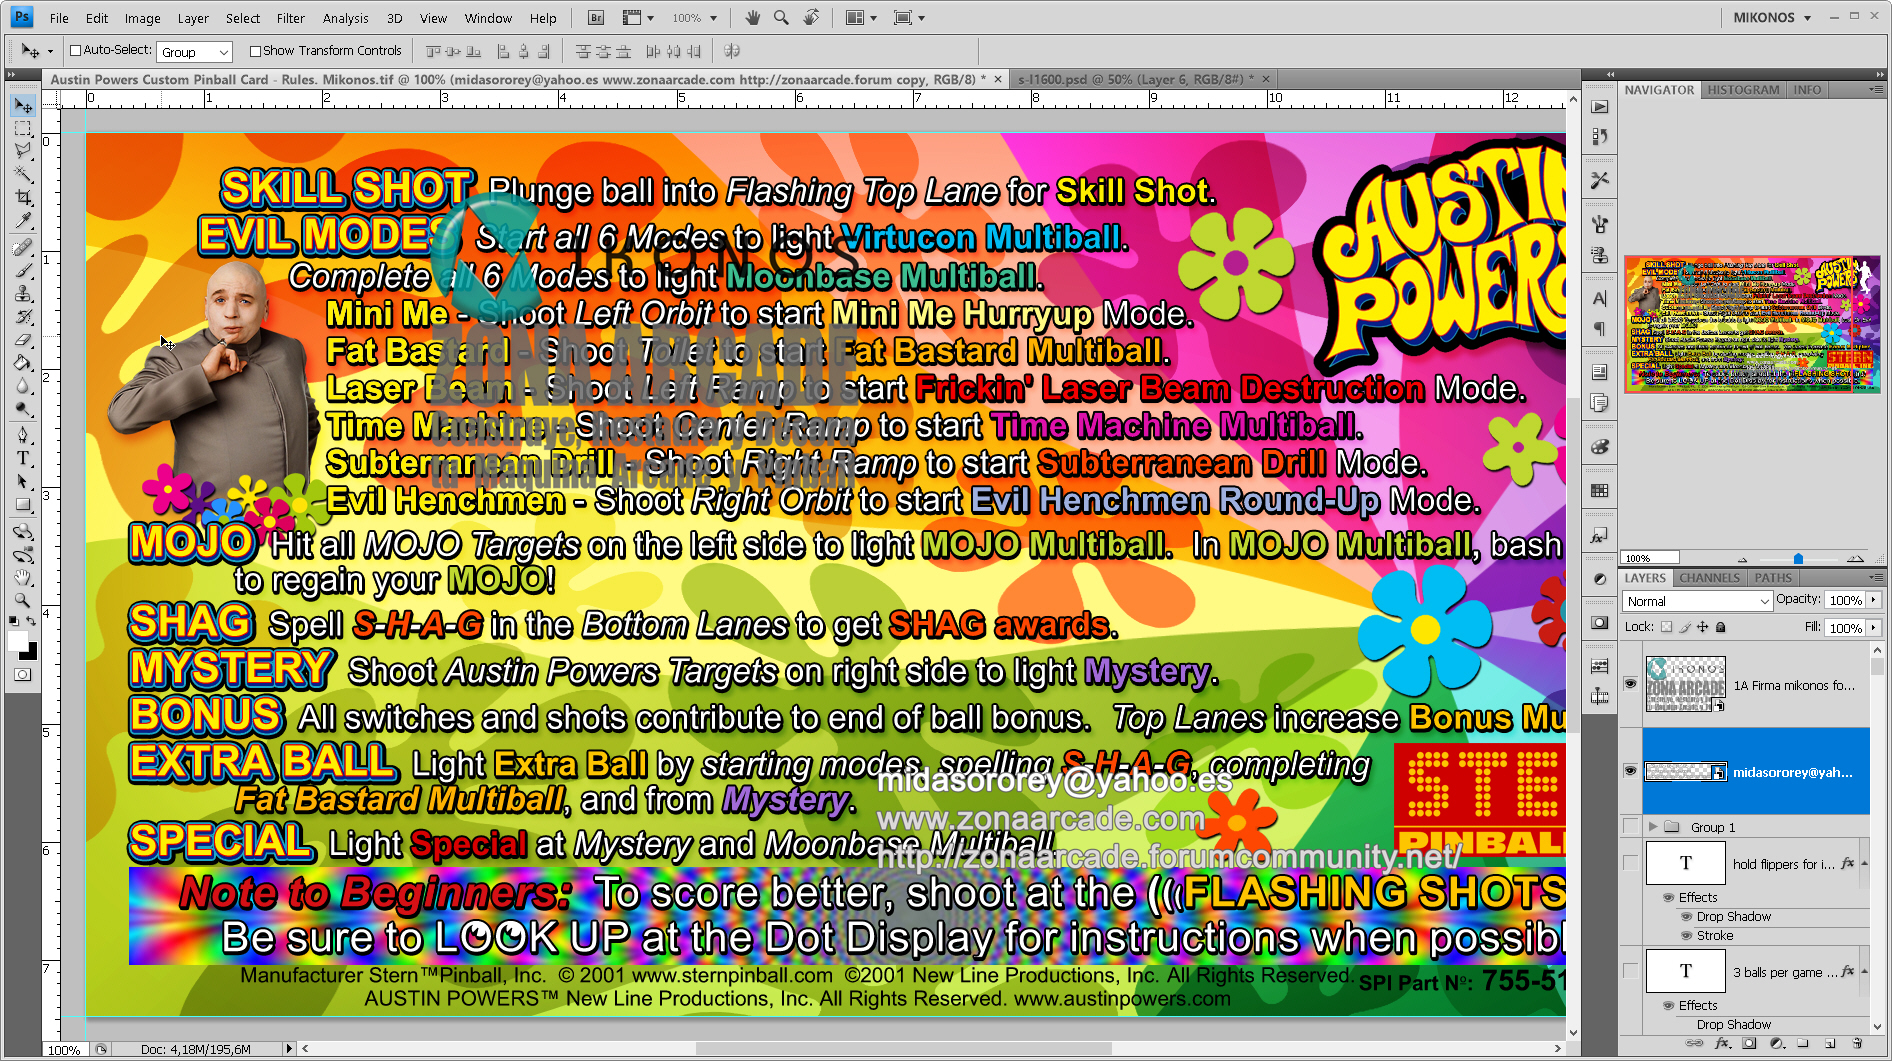Click the foreground color swatch
The image size is (1892, 1061).
tap(17, 642)
